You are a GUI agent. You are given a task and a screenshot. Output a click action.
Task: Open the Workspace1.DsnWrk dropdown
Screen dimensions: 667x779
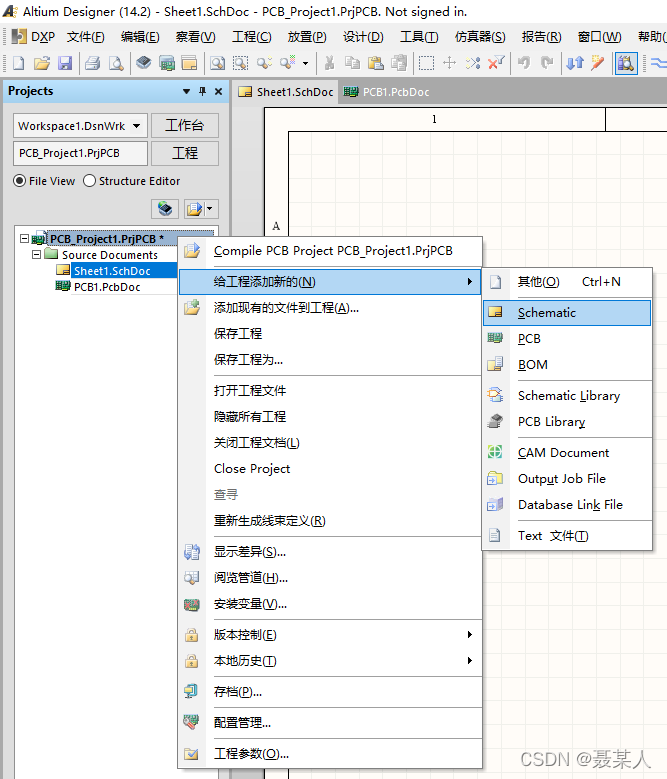coord(137,126)
